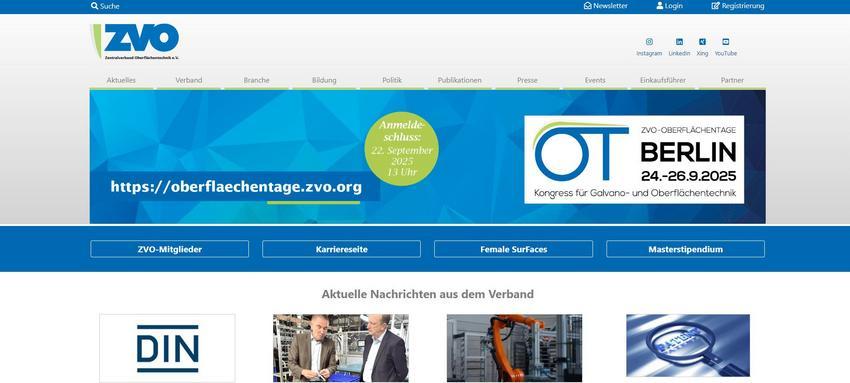Screen dimensions: 850x383
Task: Click the Login user icon
Action: [660, 6]
